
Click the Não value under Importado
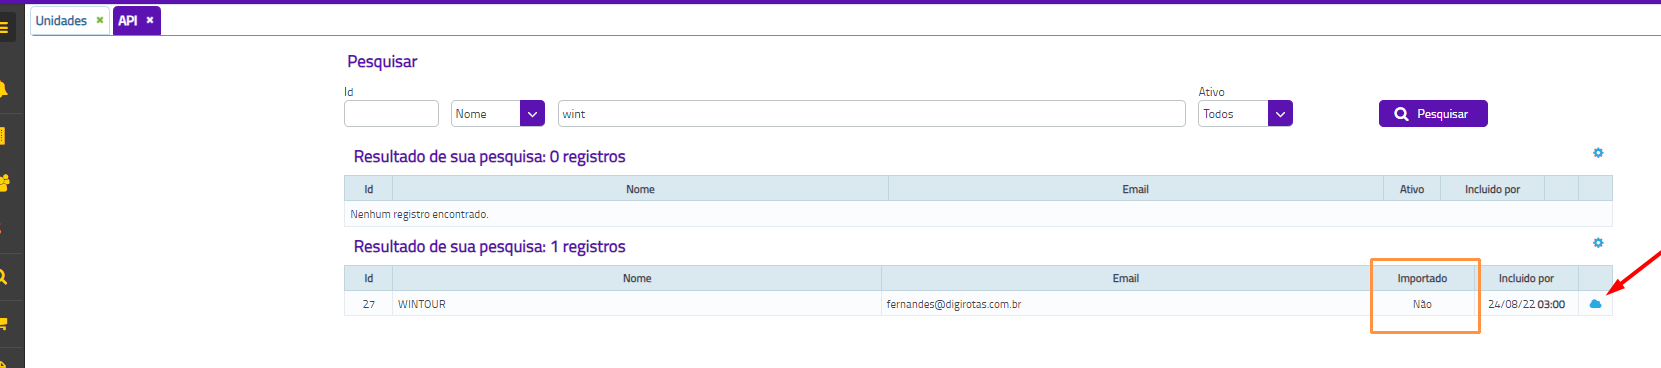[x=1422, y=304]
